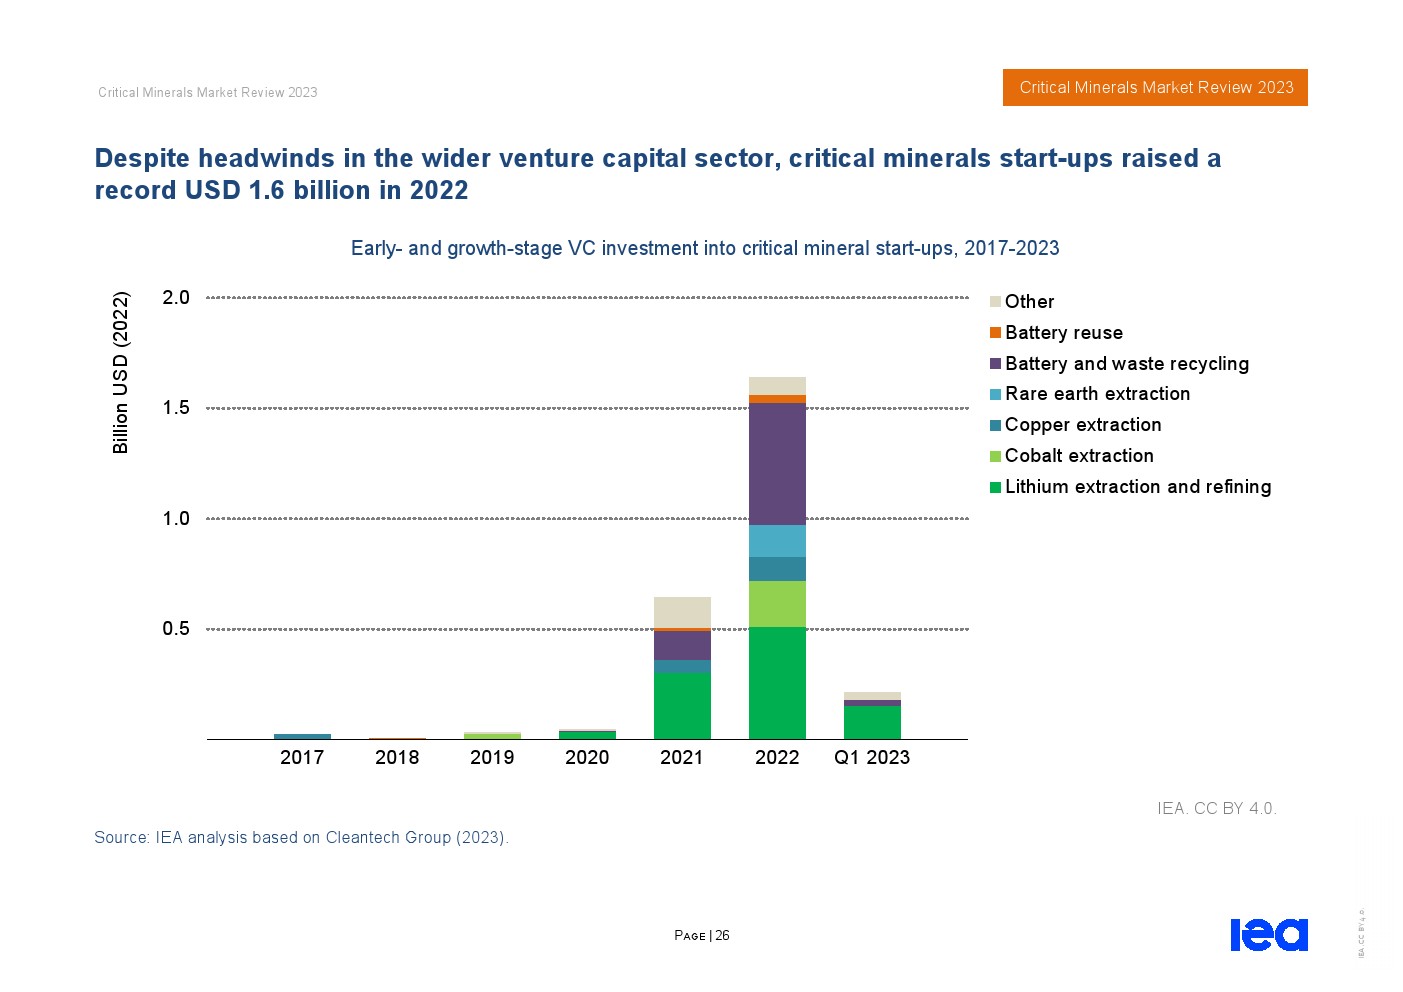Select the Battery reuse orange legend swatch

[x=995, y=332]
